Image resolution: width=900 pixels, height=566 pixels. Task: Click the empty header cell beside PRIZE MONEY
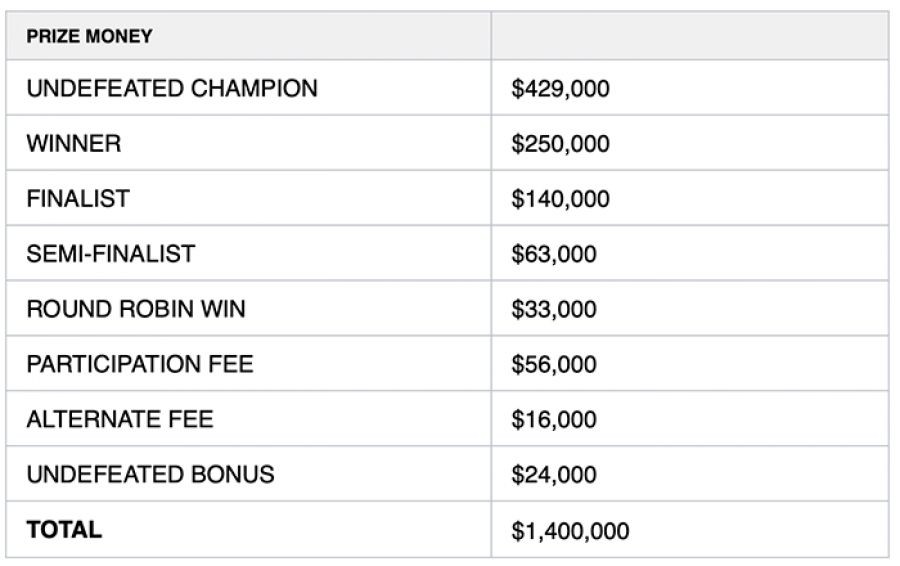tap(689, 36)
